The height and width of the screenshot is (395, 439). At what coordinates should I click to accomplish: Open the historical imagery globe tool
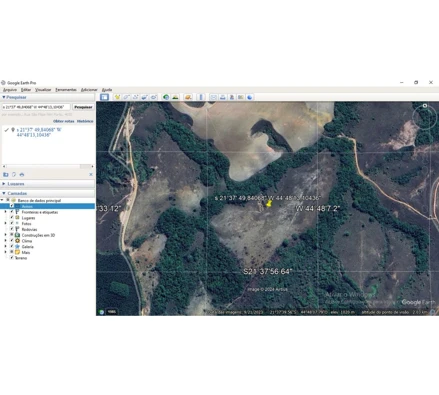(x=166, y=97)
